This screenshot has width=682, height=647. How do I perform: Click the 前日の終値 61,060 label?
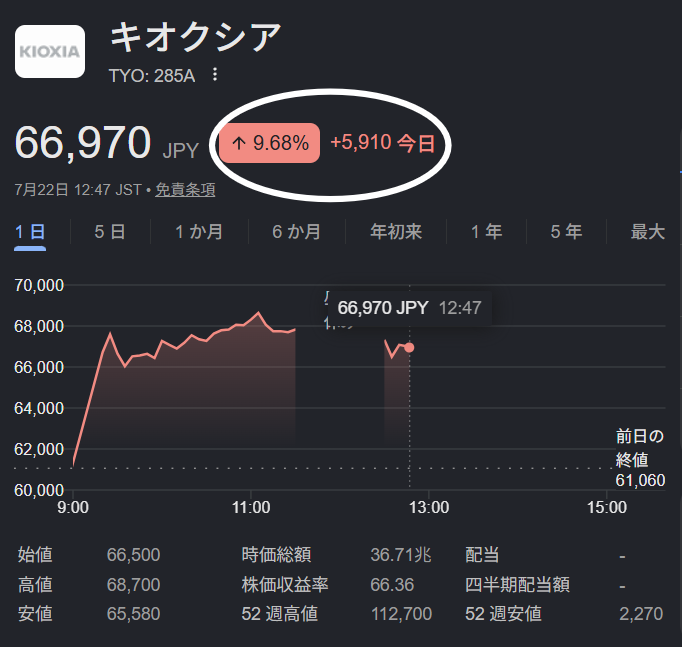point(640,458)
